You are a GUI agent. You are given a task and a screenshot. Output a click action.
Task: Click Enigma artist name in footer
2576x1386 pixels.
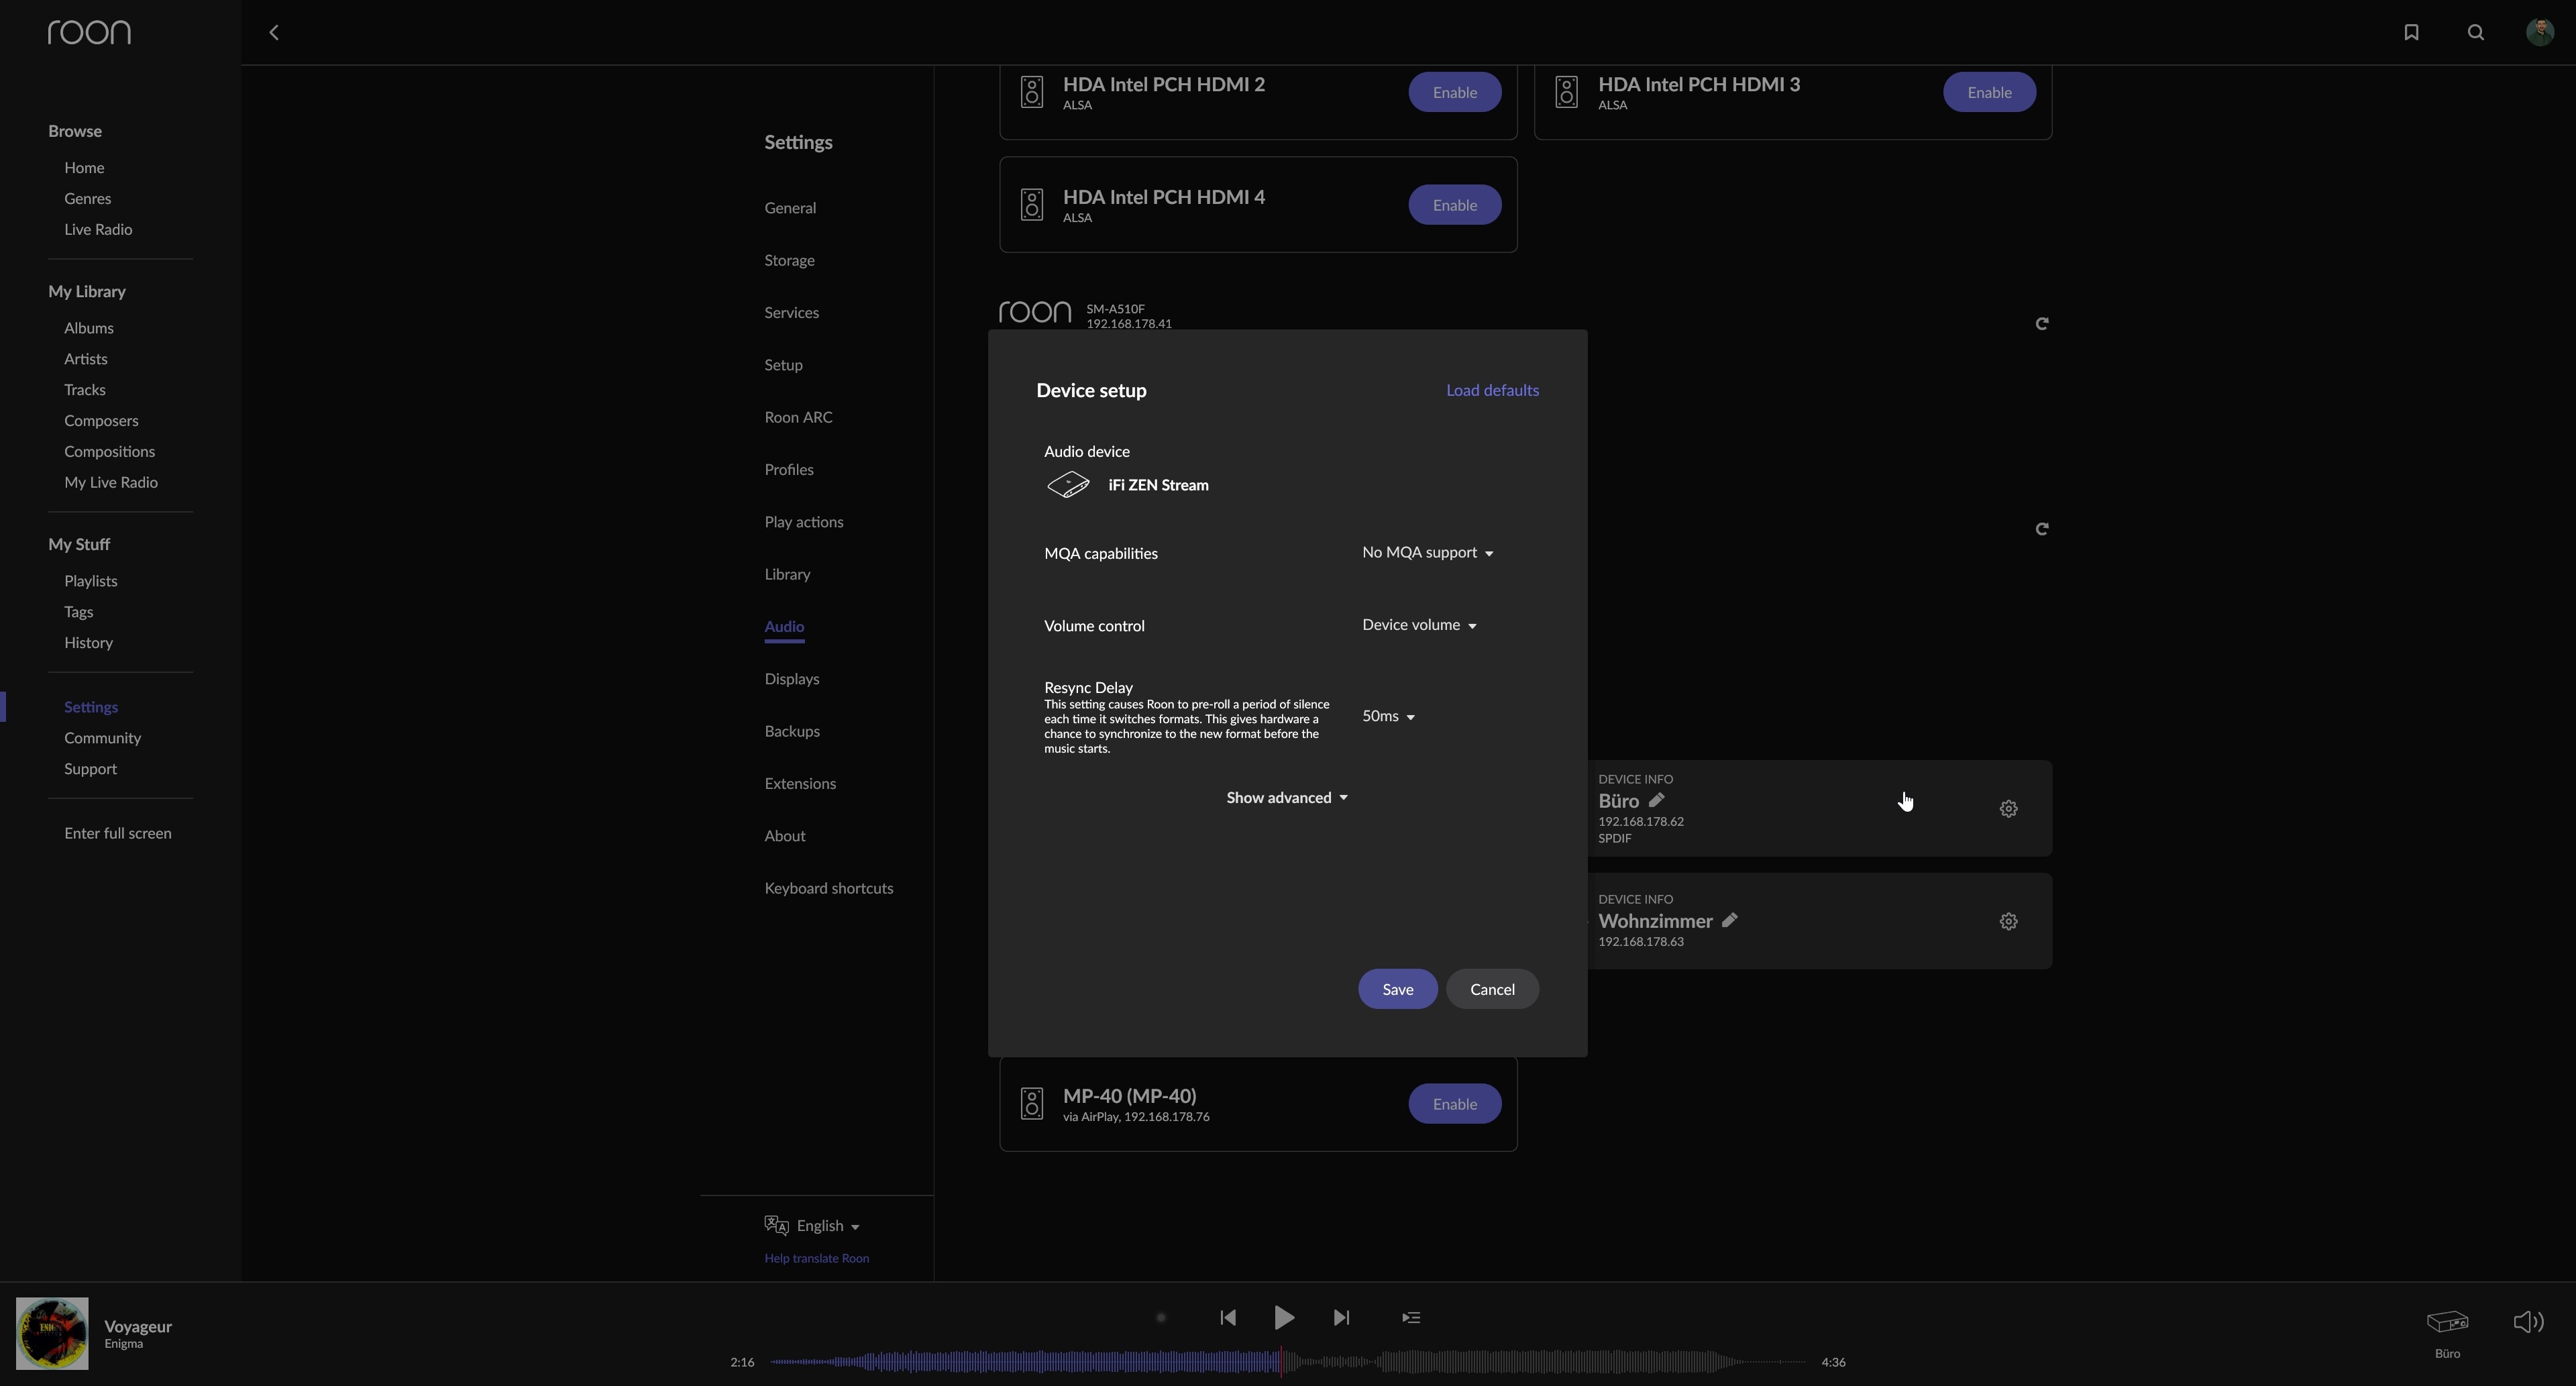pyautogui.click(x=123, y=1344)
